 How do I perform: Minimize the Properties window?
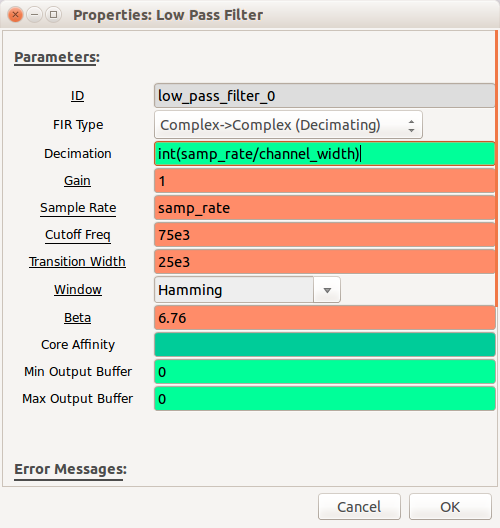click(34, 15)
